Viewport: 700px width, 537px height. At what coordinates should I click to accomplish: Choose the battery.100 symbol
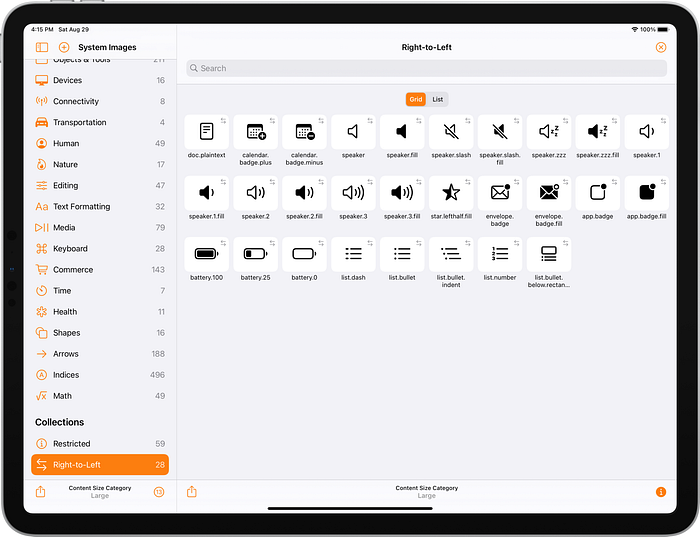pos(206,254)
